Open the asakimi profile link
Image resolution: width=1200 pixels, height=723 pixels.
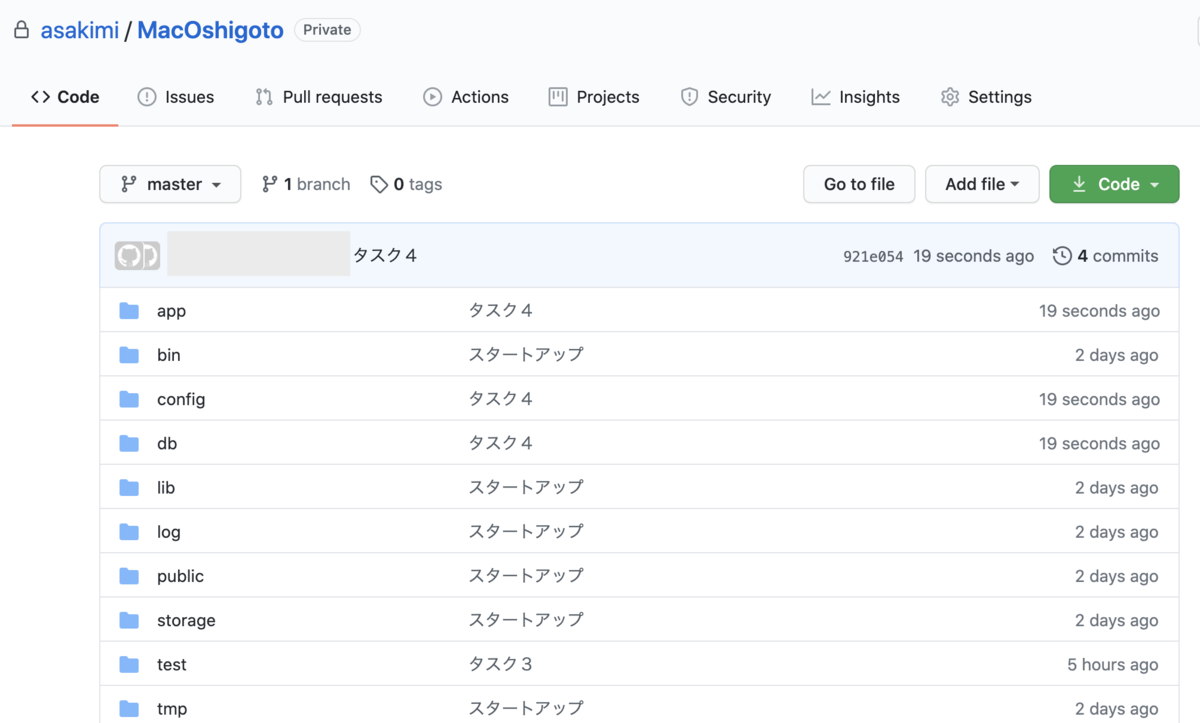pyautogui.click(x=79, y=30)
